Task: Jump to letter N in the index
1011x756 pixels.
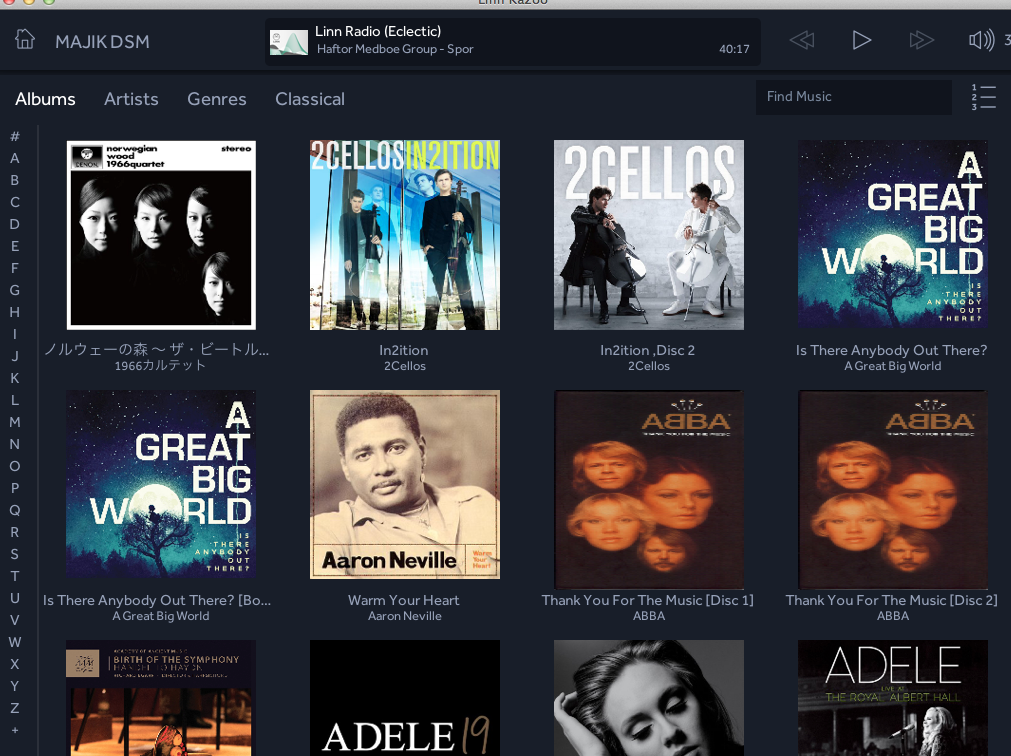Action: [x=15, y=444]
